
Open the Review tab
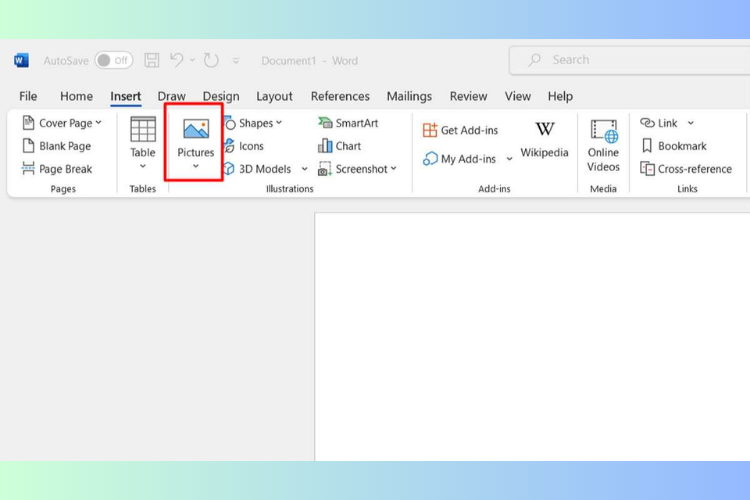468,96
